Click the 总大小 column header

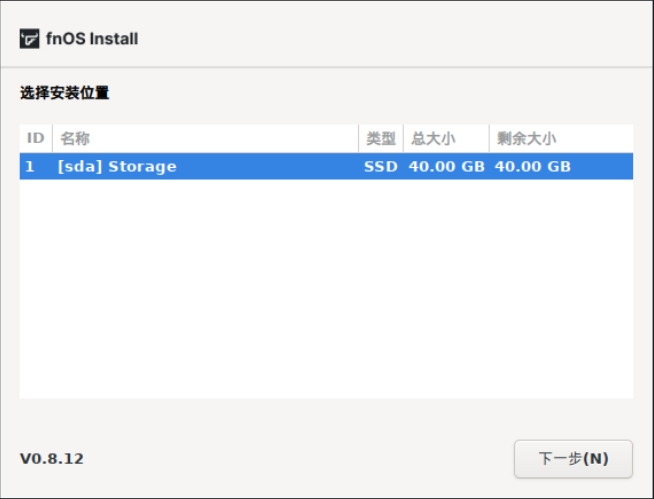click(446, 139)
